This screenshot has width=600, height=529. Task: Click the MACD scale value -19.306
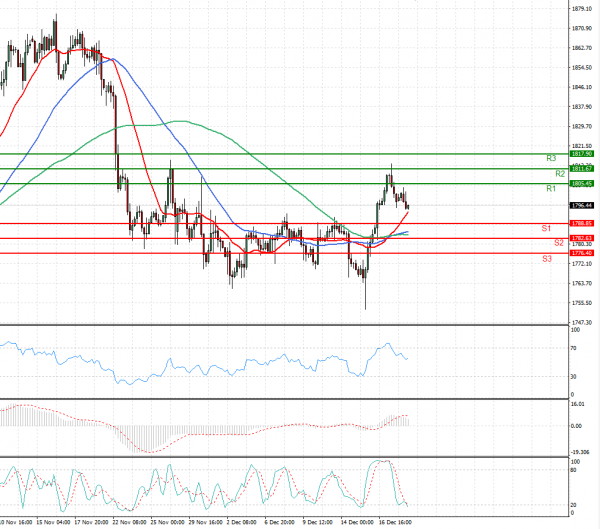[580, 452]
